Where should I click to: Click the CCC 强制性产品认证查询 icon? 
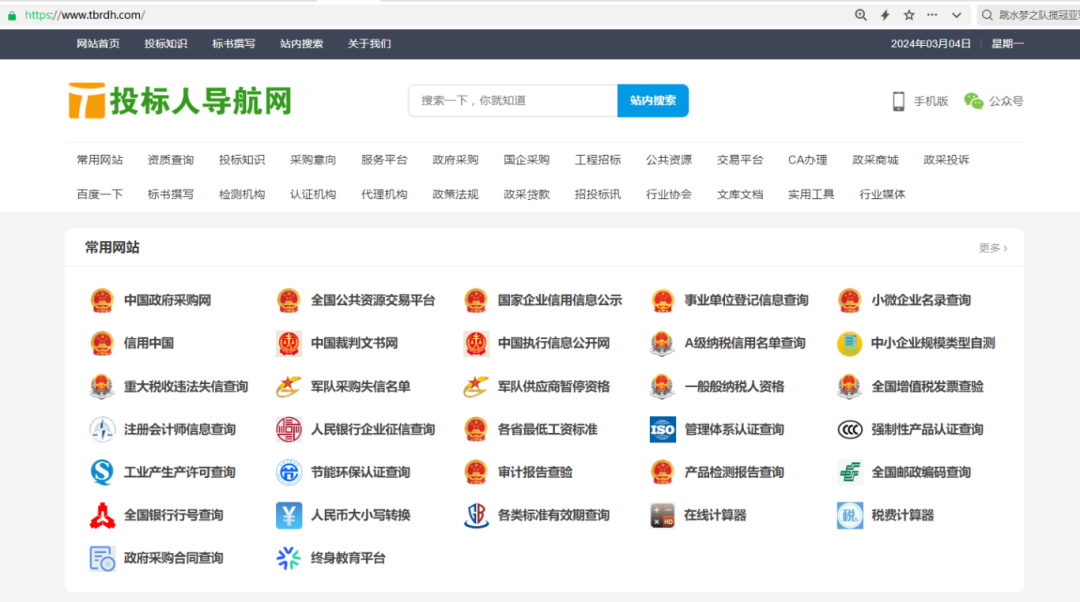pos(849,429)
